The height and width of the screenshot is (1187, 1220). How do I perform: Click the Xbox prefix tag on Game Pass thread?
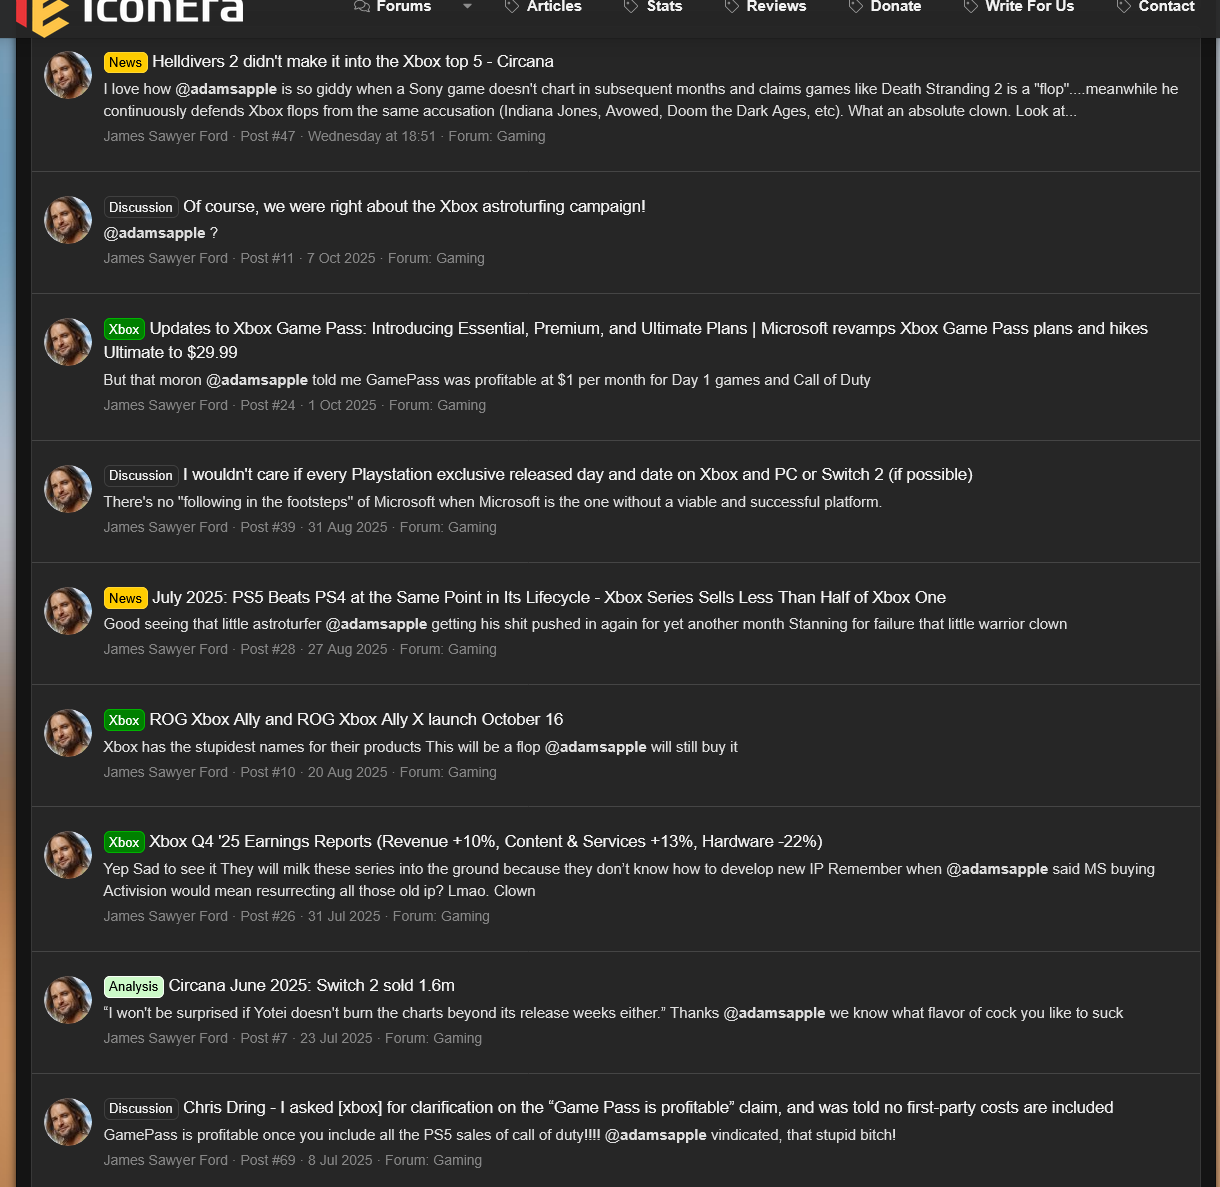point(124,329)
